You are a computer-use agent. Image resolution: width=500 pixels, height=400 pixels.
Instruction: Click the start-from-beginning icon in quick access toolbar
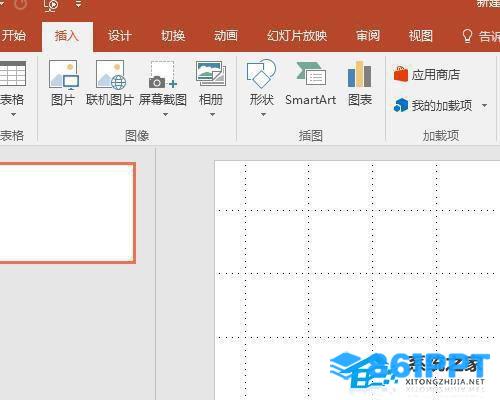click(x=51, y=5)
